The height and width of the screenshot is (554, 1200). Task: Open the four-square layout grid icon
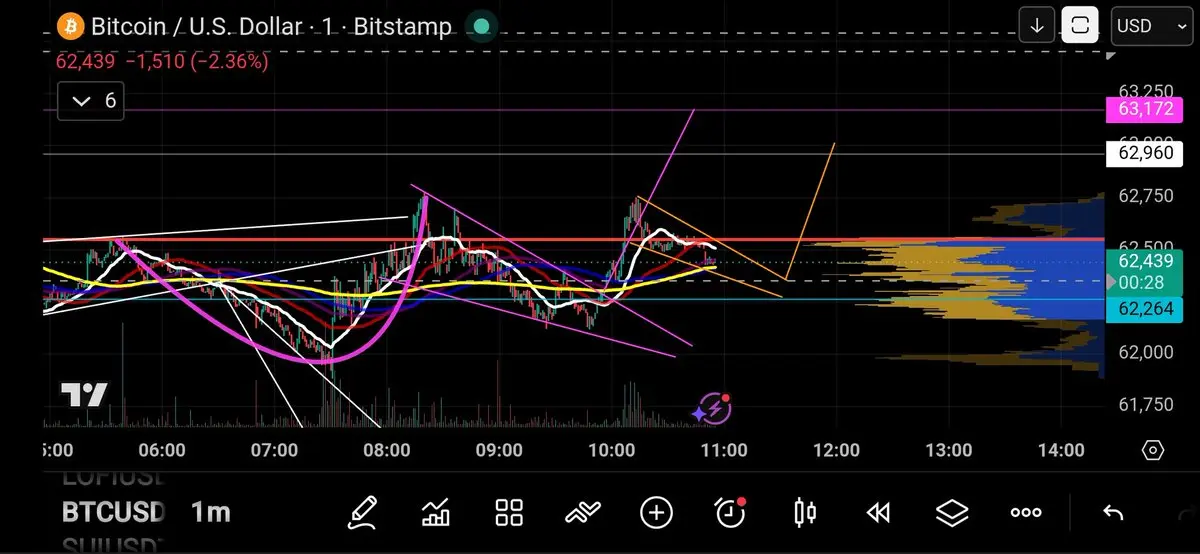pos(510,513)
